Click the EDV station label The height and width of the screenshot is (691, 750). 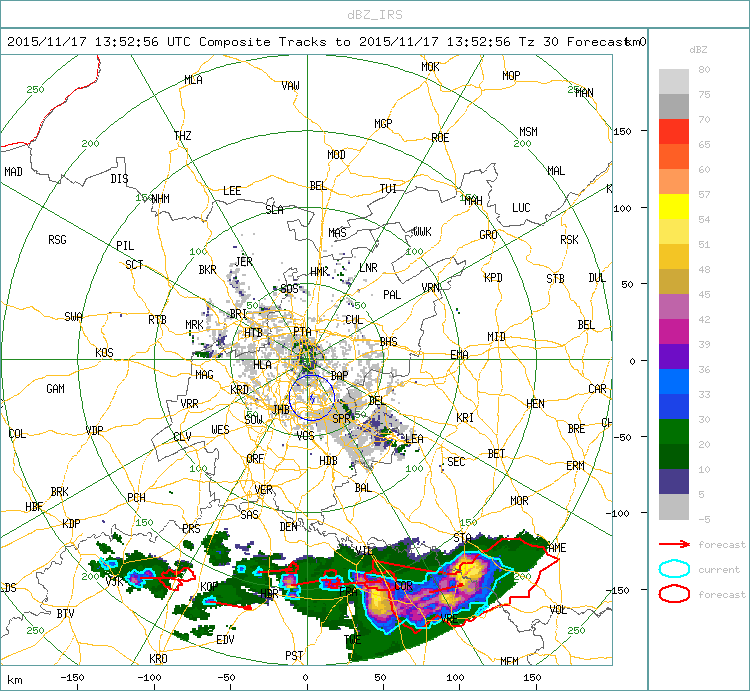pyautogui.click(x=225, y=640)
